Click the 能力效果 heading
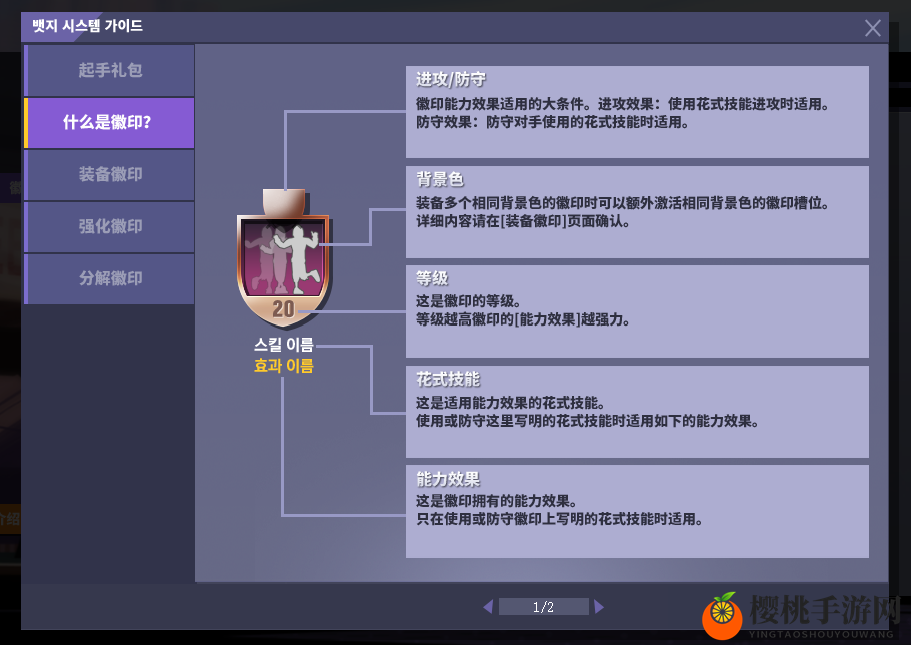The width and height of the screenshot is (911, 645). coord(448,479)
